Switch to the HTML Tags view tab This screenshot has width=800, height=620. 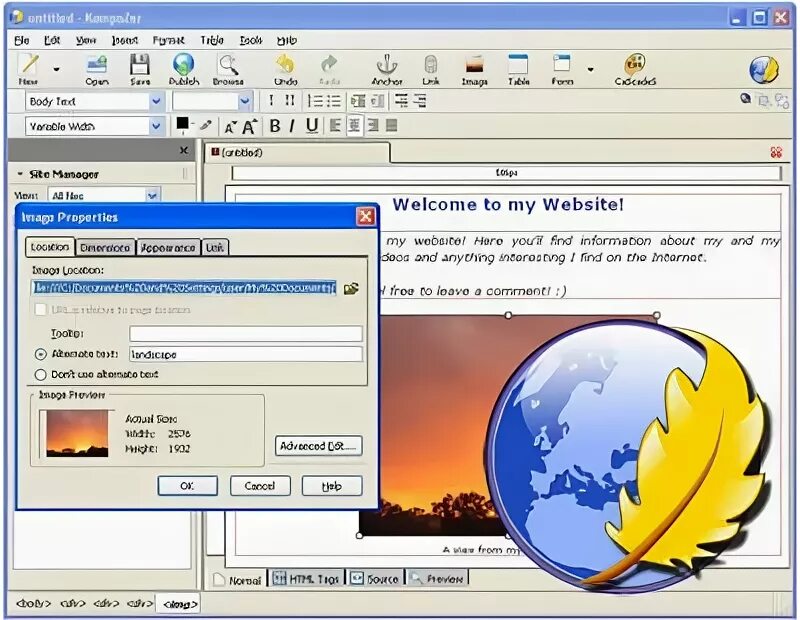pos(307,579)
